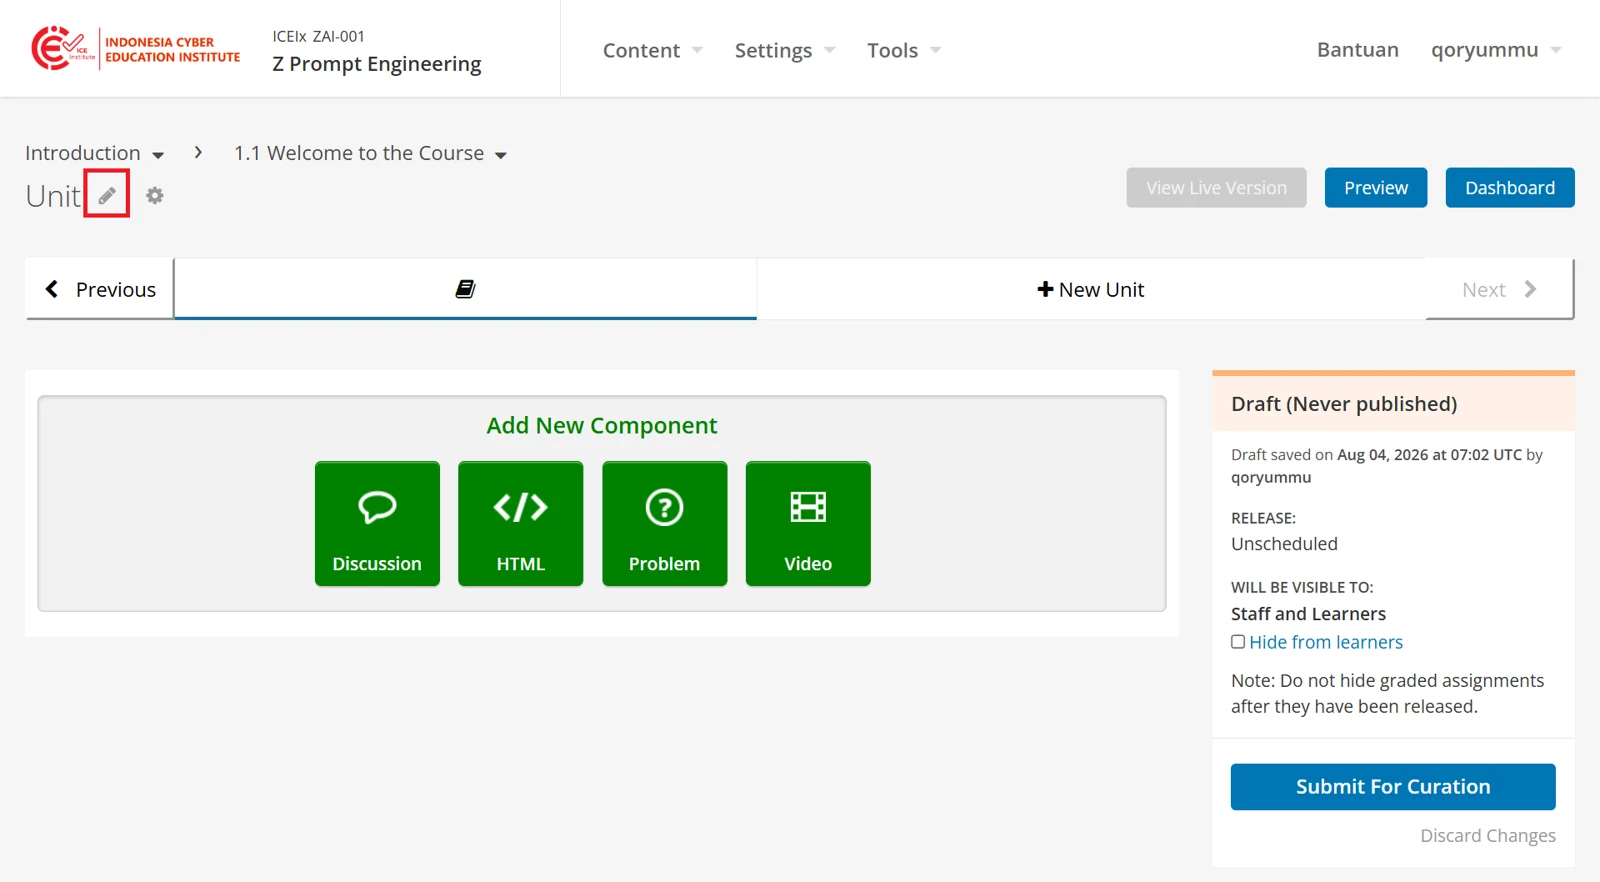Click View Live Version button

pos(1216,188)
